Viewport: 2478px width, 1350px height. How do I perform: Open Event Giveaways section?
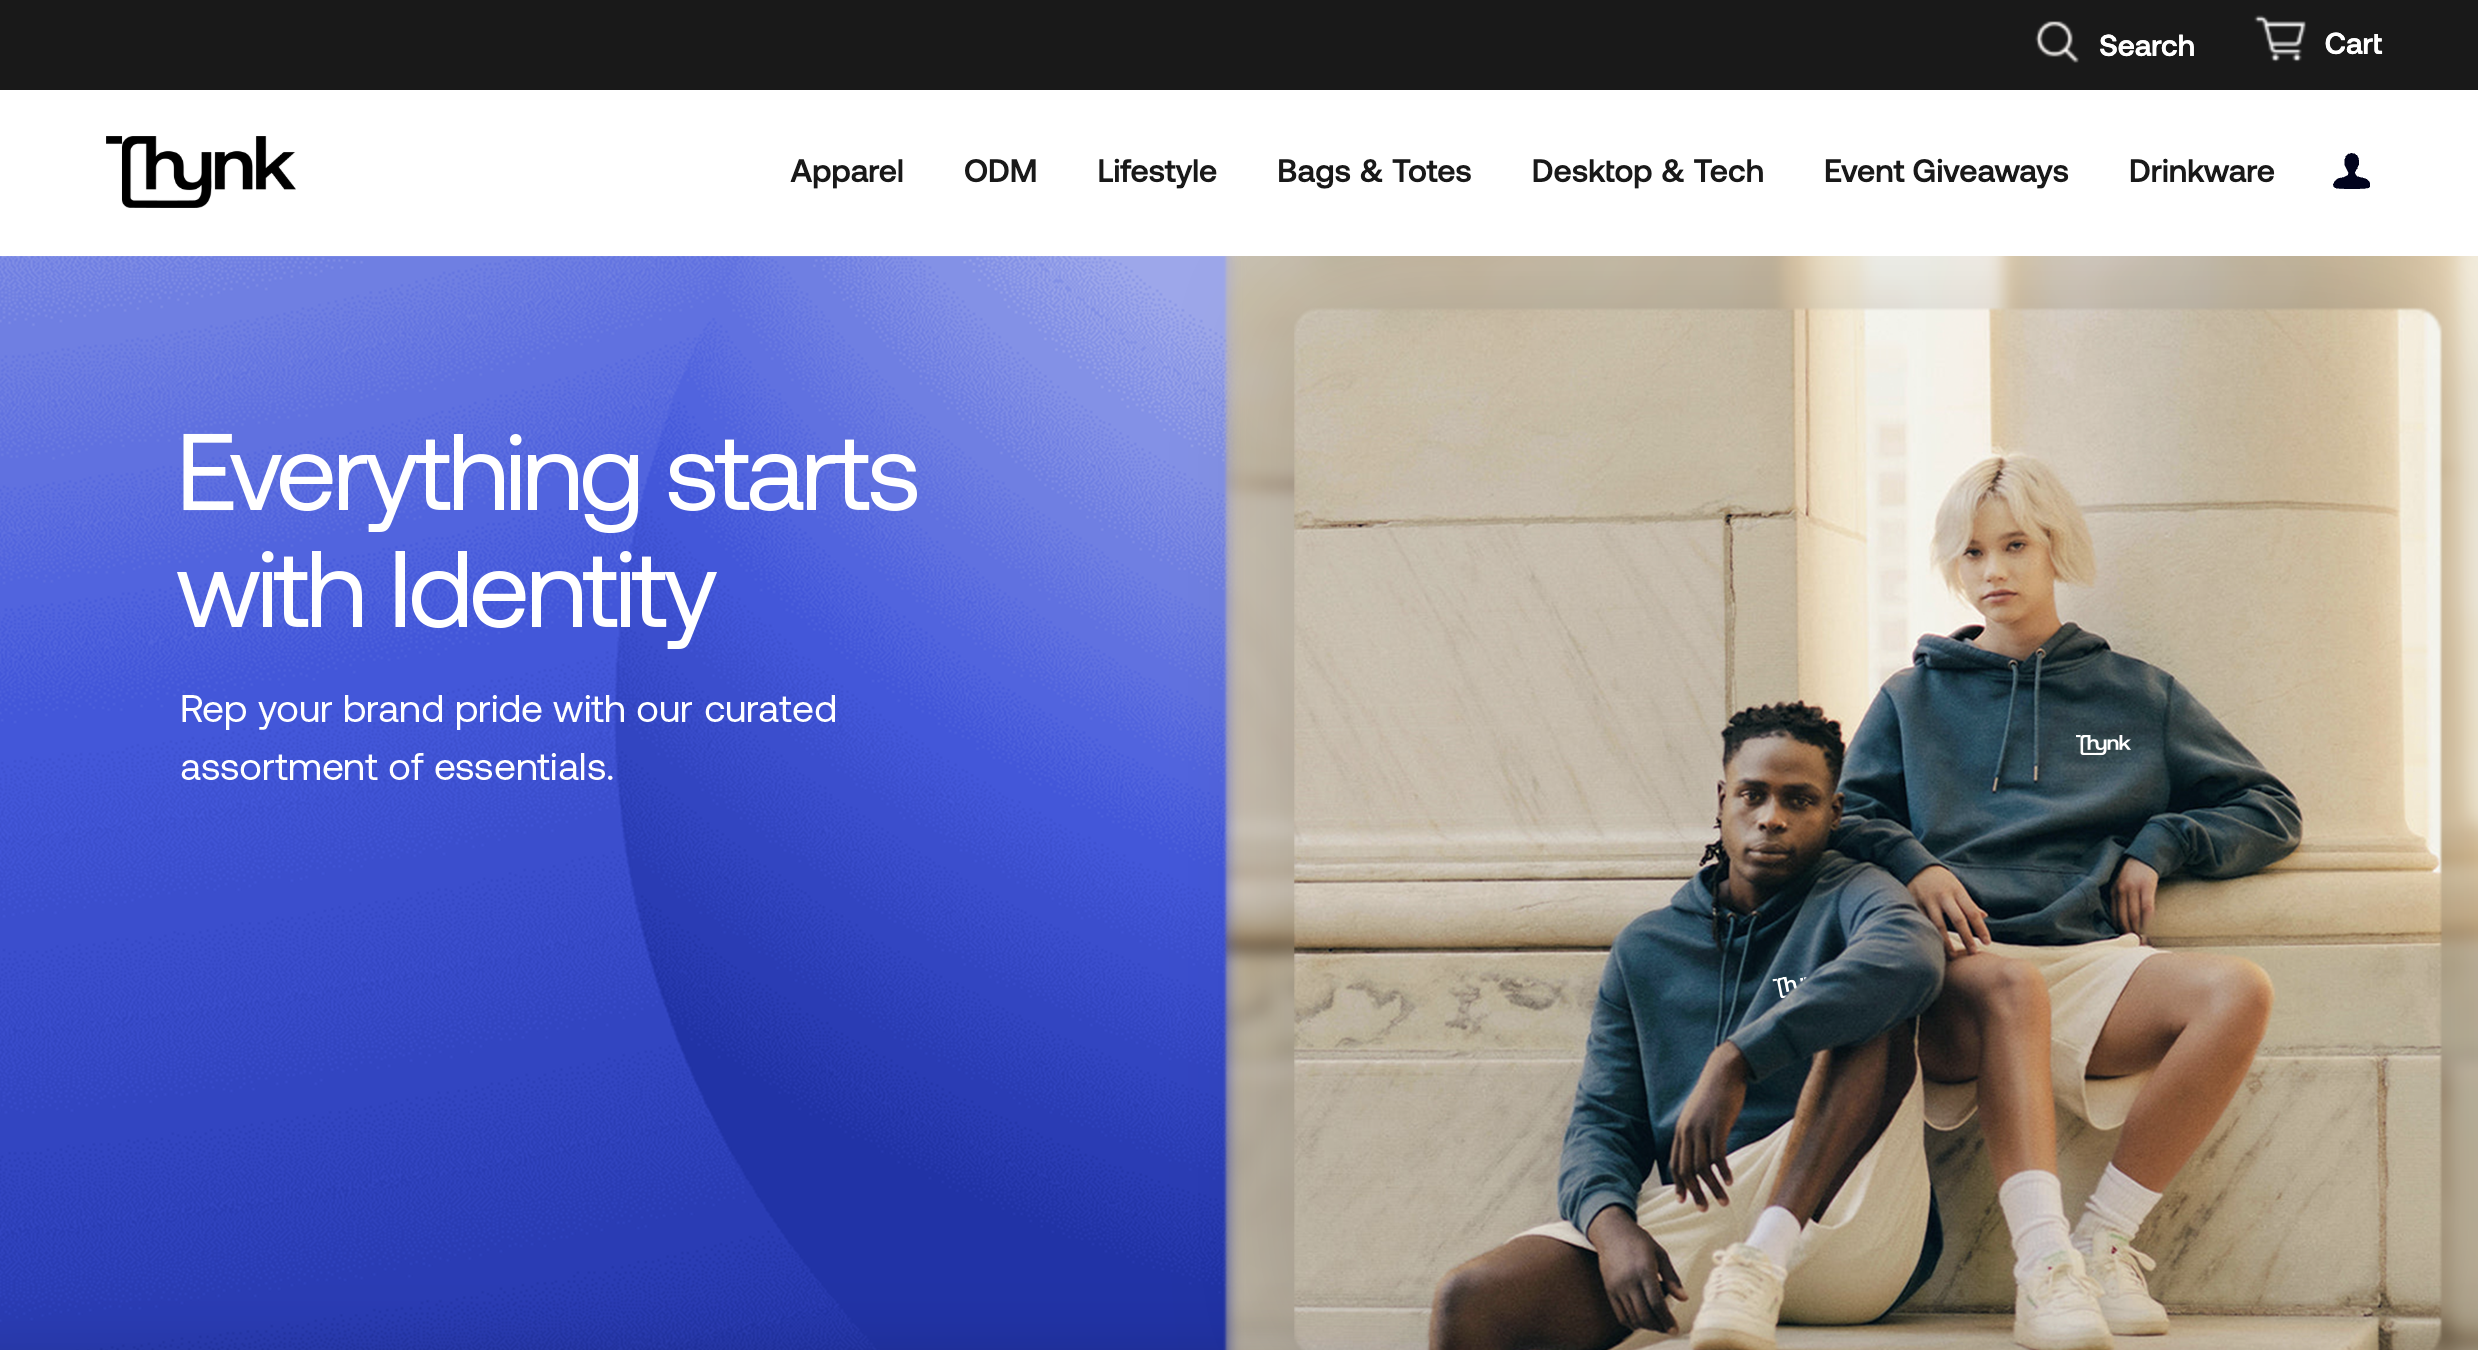point(1945,172)
